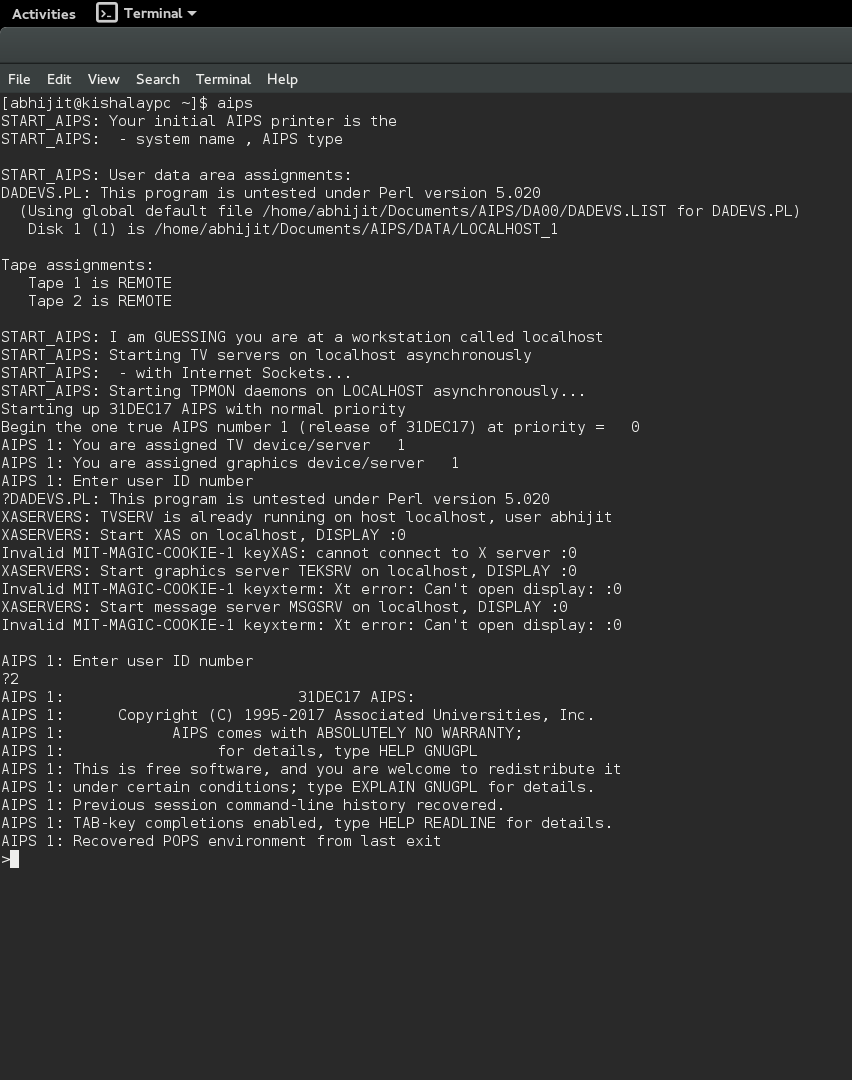This screenshot has height=1080, width=852.
Task: Click the '?2' user ID entry line
Action: (10, 679)
